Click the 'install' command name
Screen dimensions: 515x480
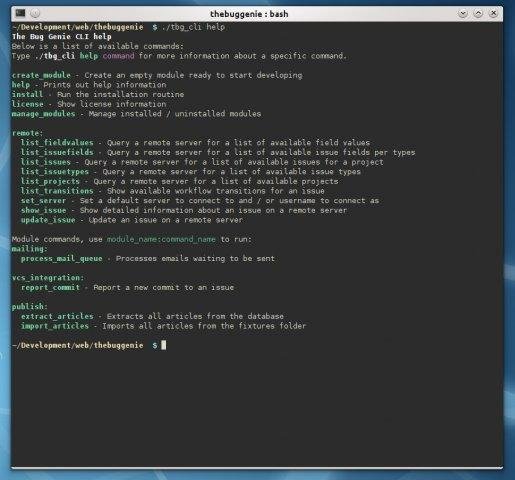[x=28, y=95]
